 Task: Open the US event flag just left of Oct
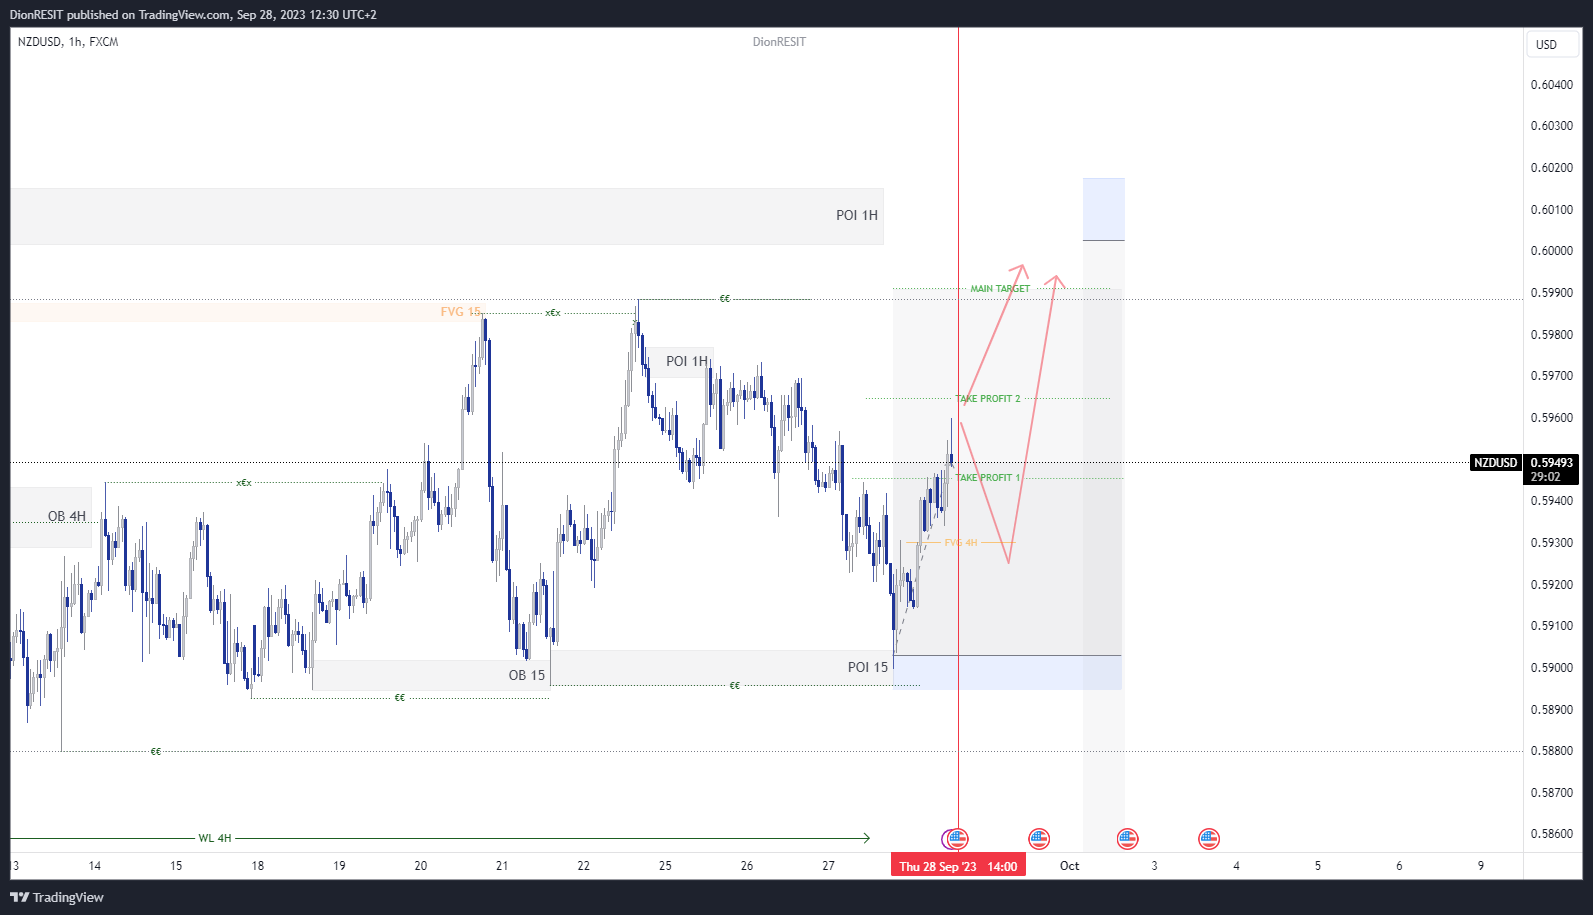coord(1039,838)
